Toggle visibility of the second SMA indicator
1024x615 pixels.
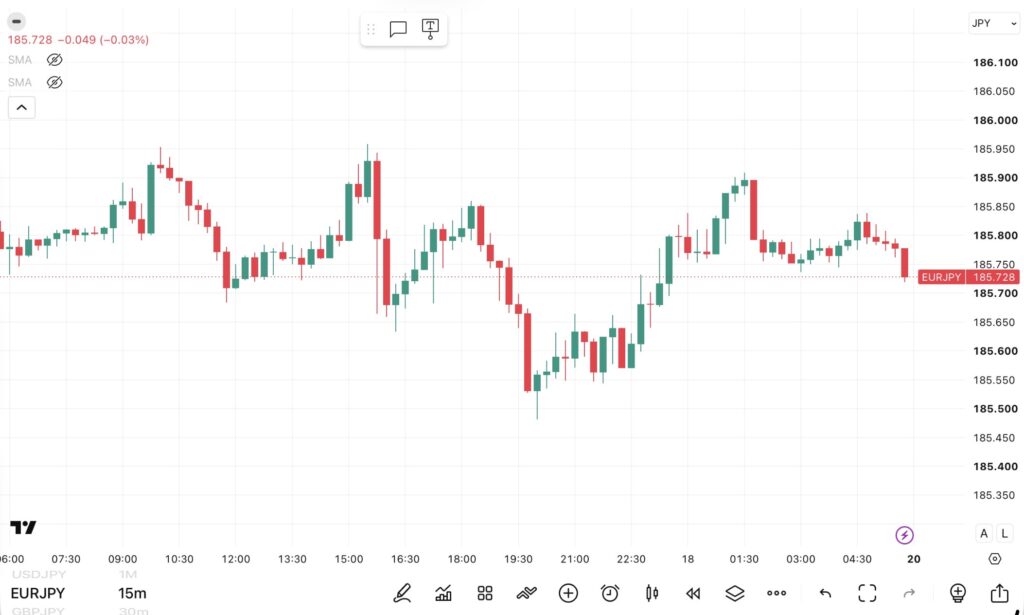tap(54, 82)
